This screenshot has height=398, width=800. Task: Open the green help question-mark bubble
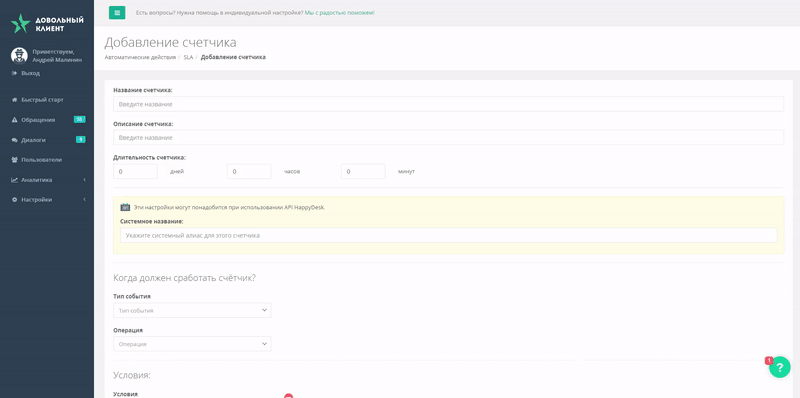click(x=780, y=367)
